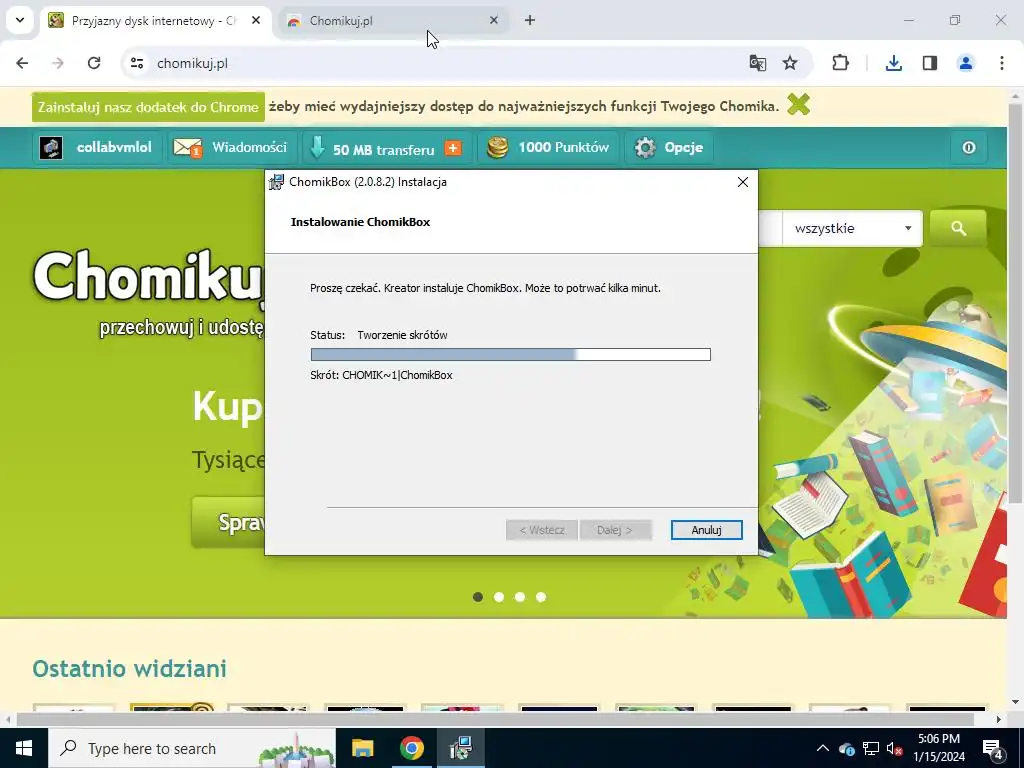Add transfer with the orange plus icon

[x=453, y=148]
